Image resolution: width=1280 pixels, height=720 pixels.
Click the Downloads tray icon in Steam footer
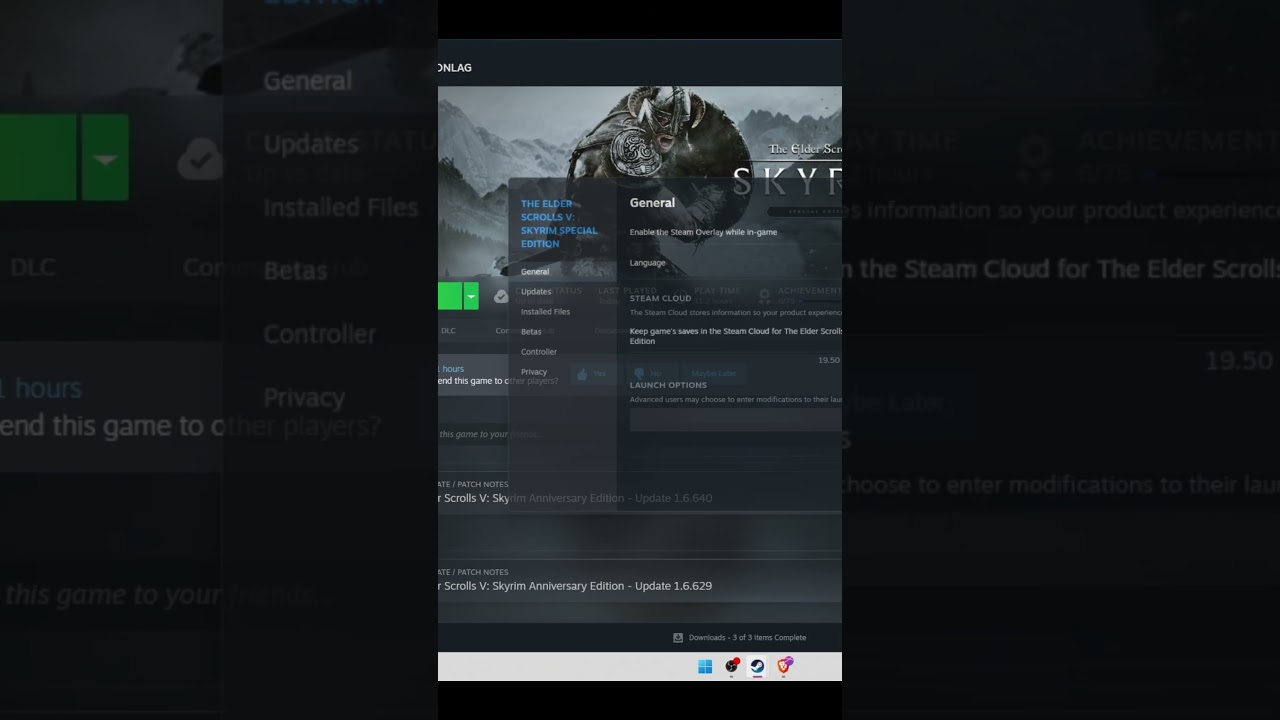678,638
